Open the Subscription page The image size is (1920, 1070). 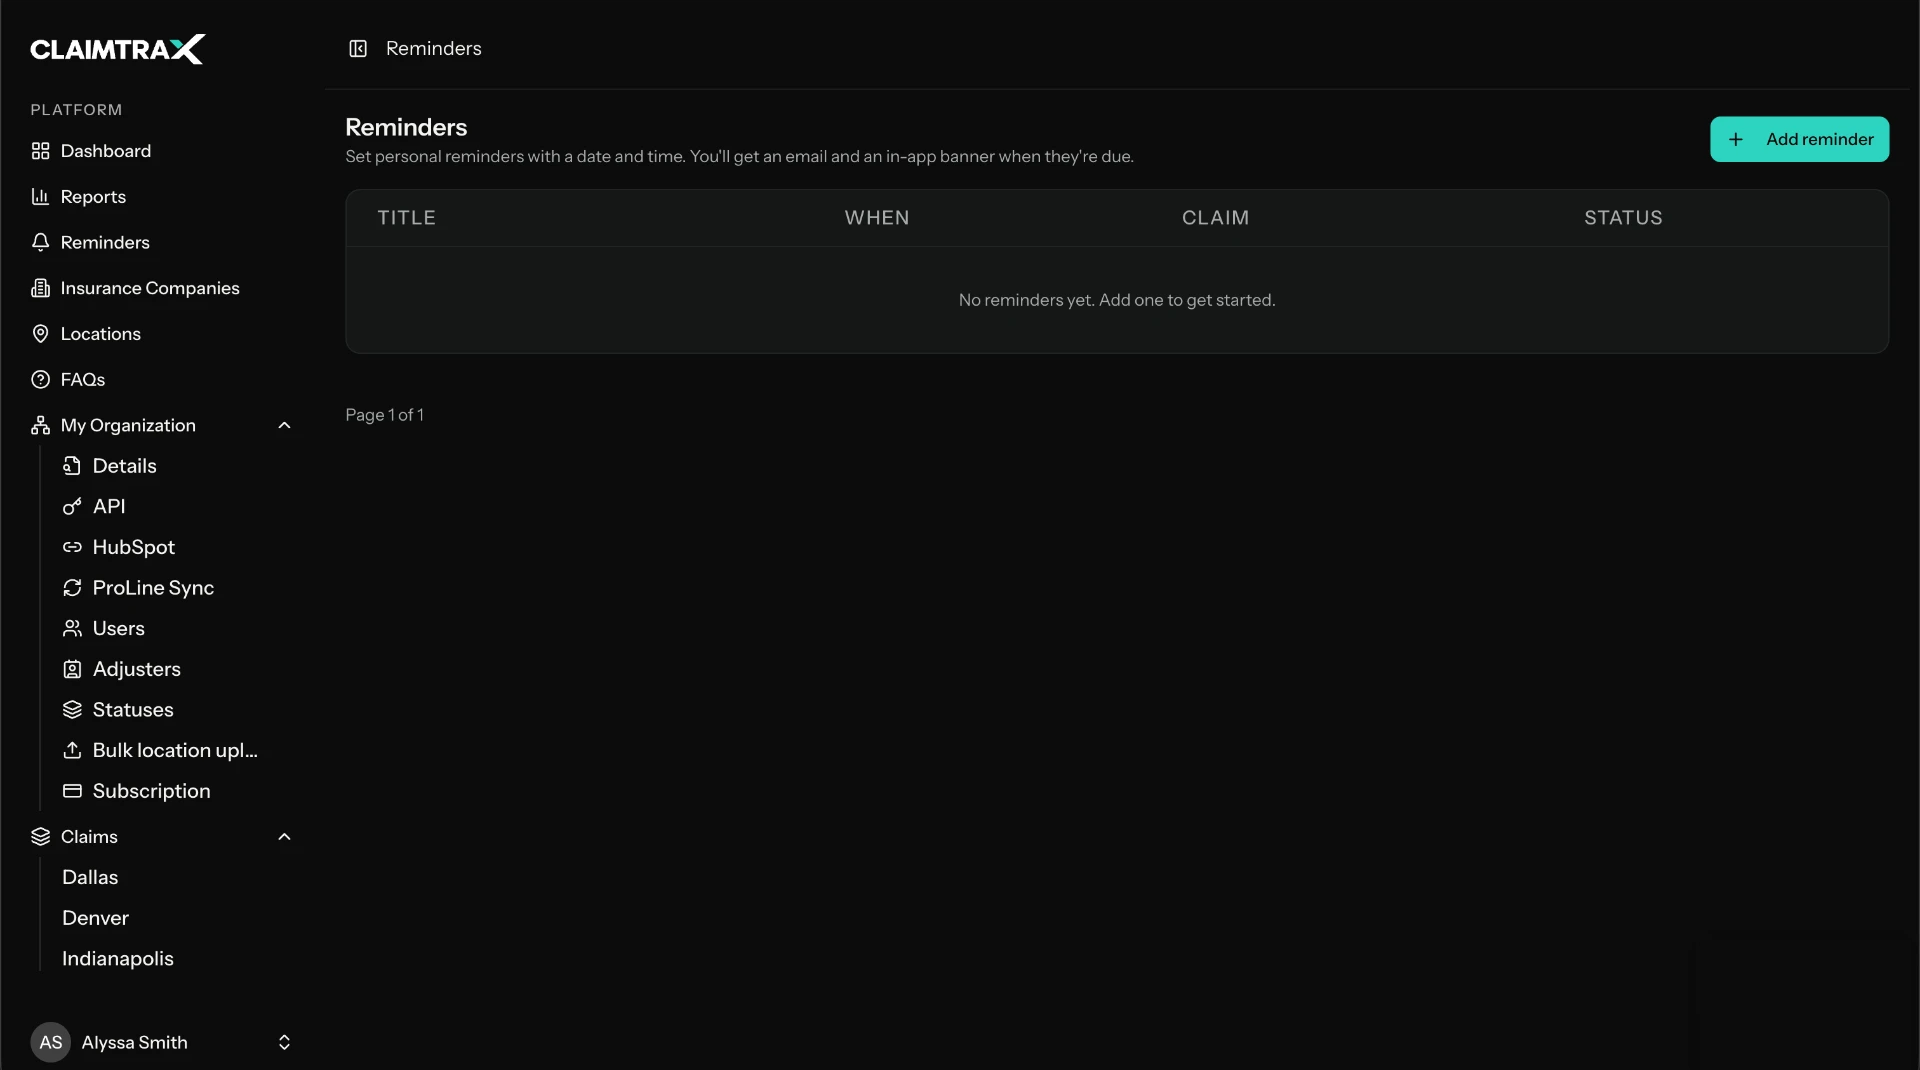click(x=151, y=791)
